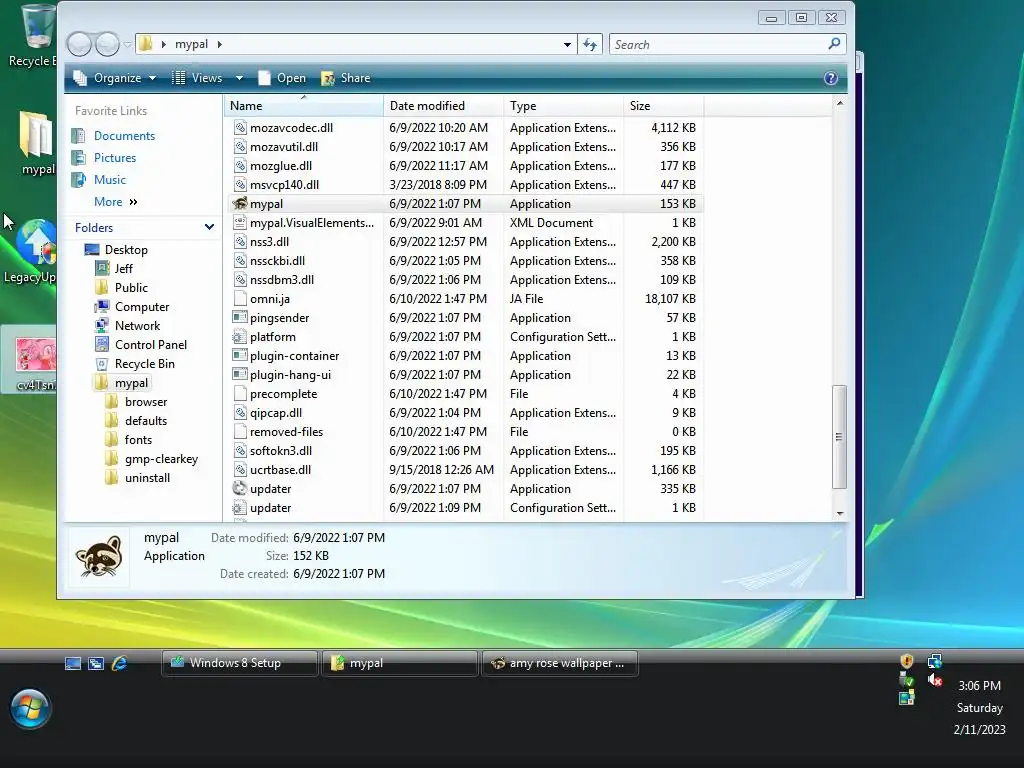Click Switch between windows quick launch icon
The image size is (1024, 768).
coord(96,664)
